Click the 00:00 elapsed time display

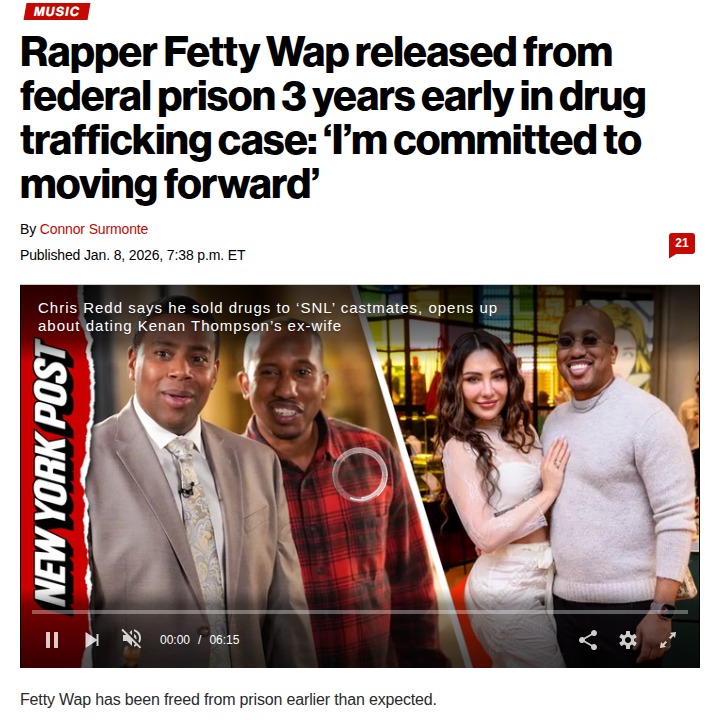tap(174, 640)
